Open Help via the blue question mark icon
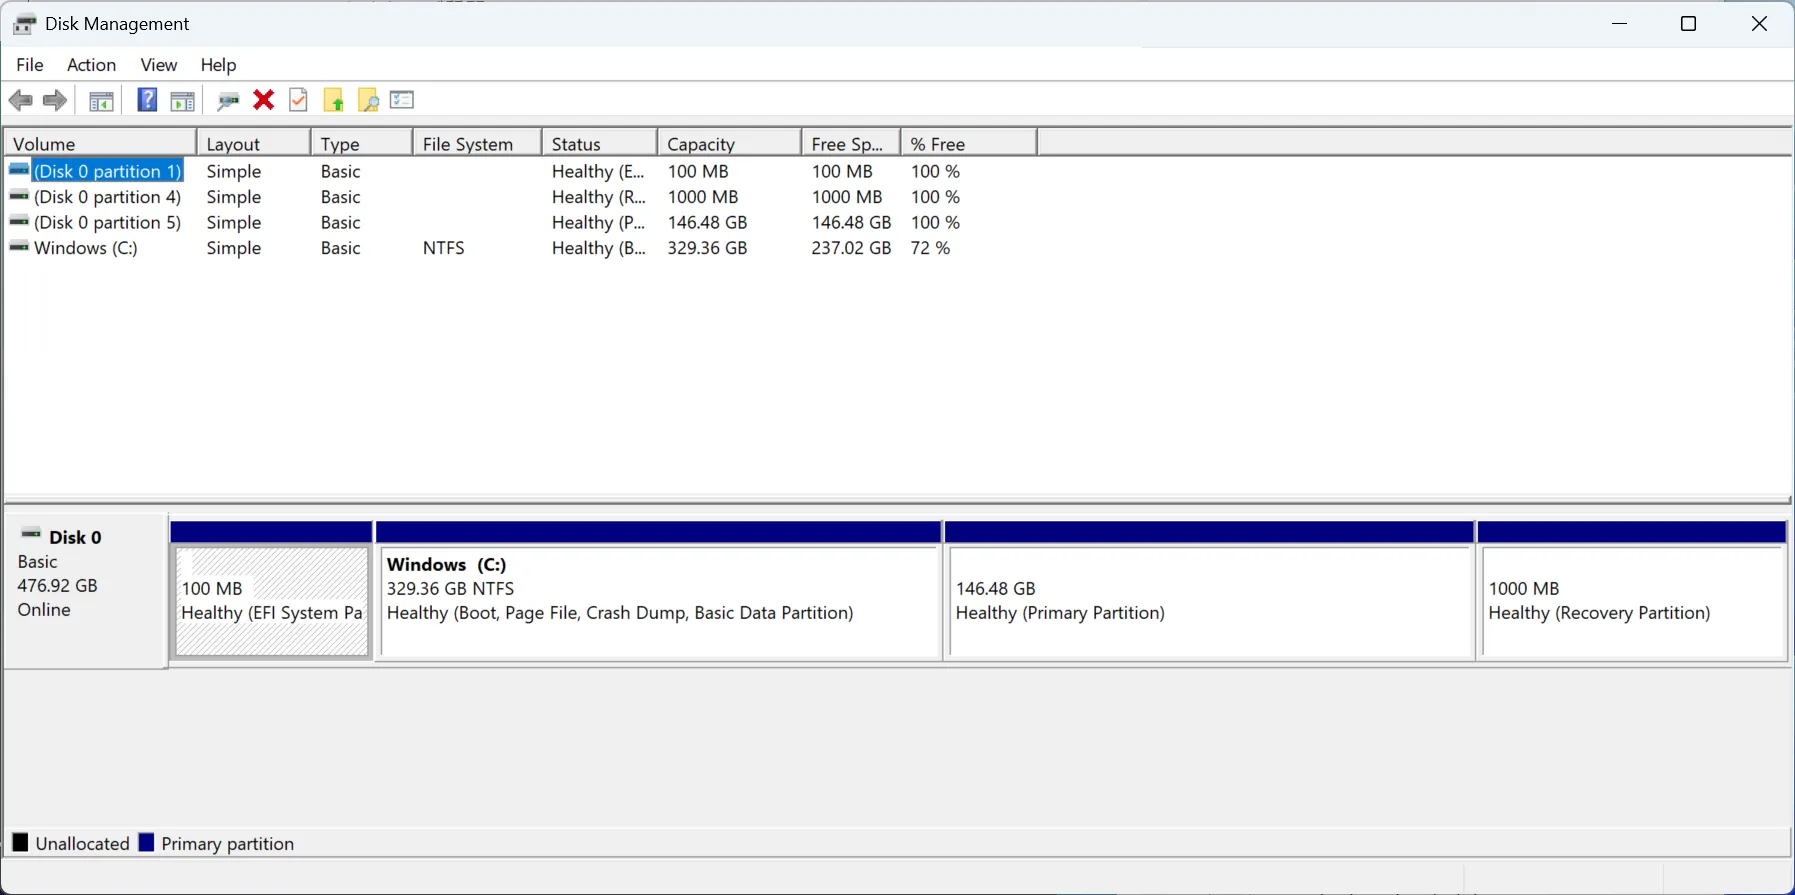 147,100
